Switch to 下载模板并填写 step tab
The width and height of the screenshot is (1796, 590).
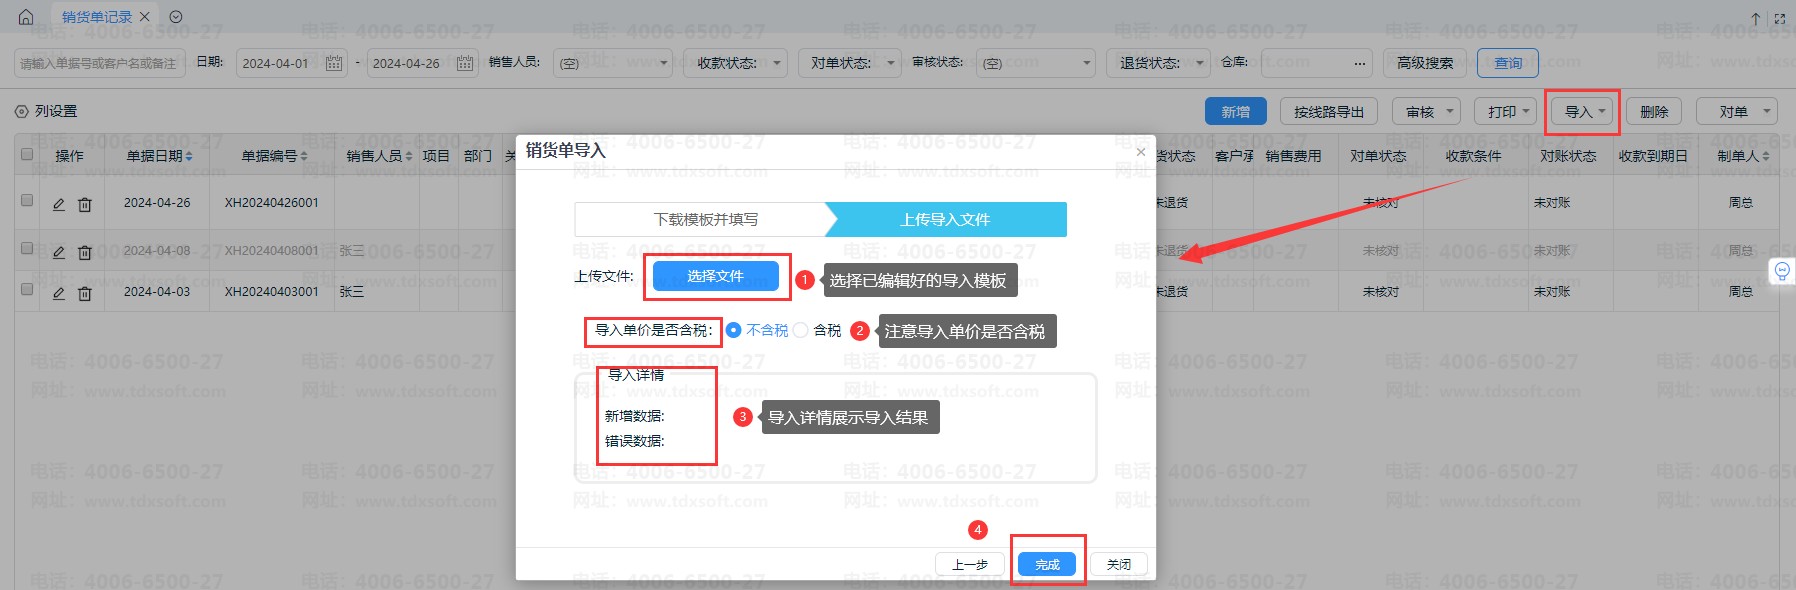point(705,219)
